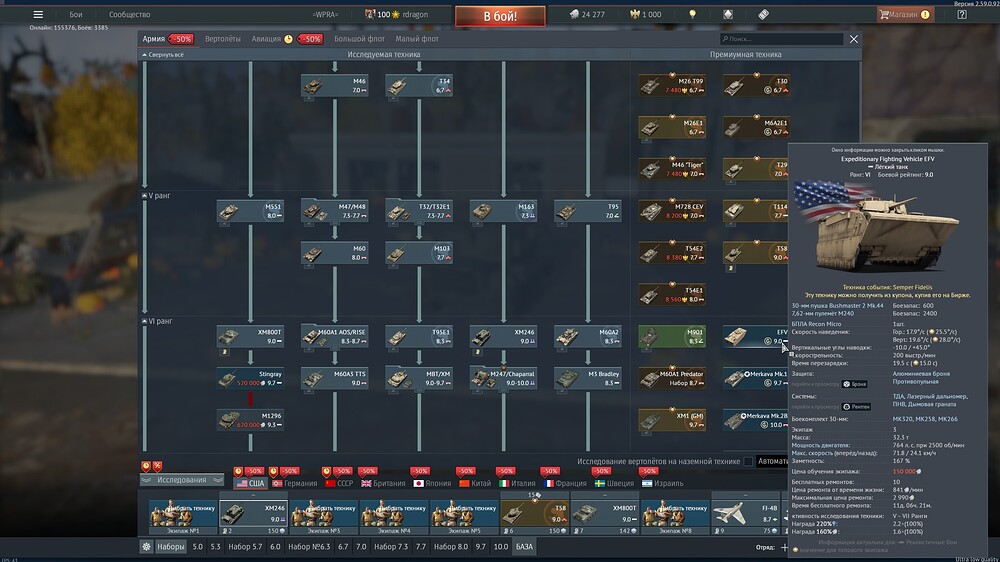Expand T32/T32E1 vehicle group
The image size is (1000, 562).
[418, 211]
